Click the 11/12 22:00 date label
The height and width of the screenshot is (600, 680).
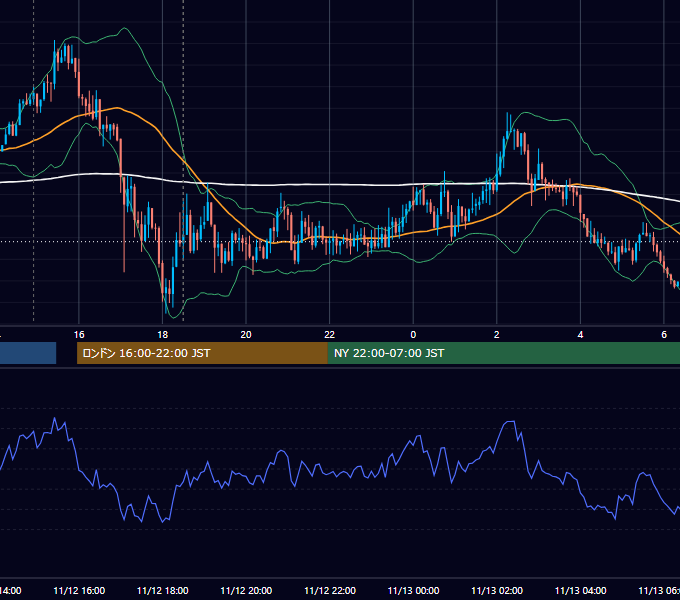[x=330, y=591]
